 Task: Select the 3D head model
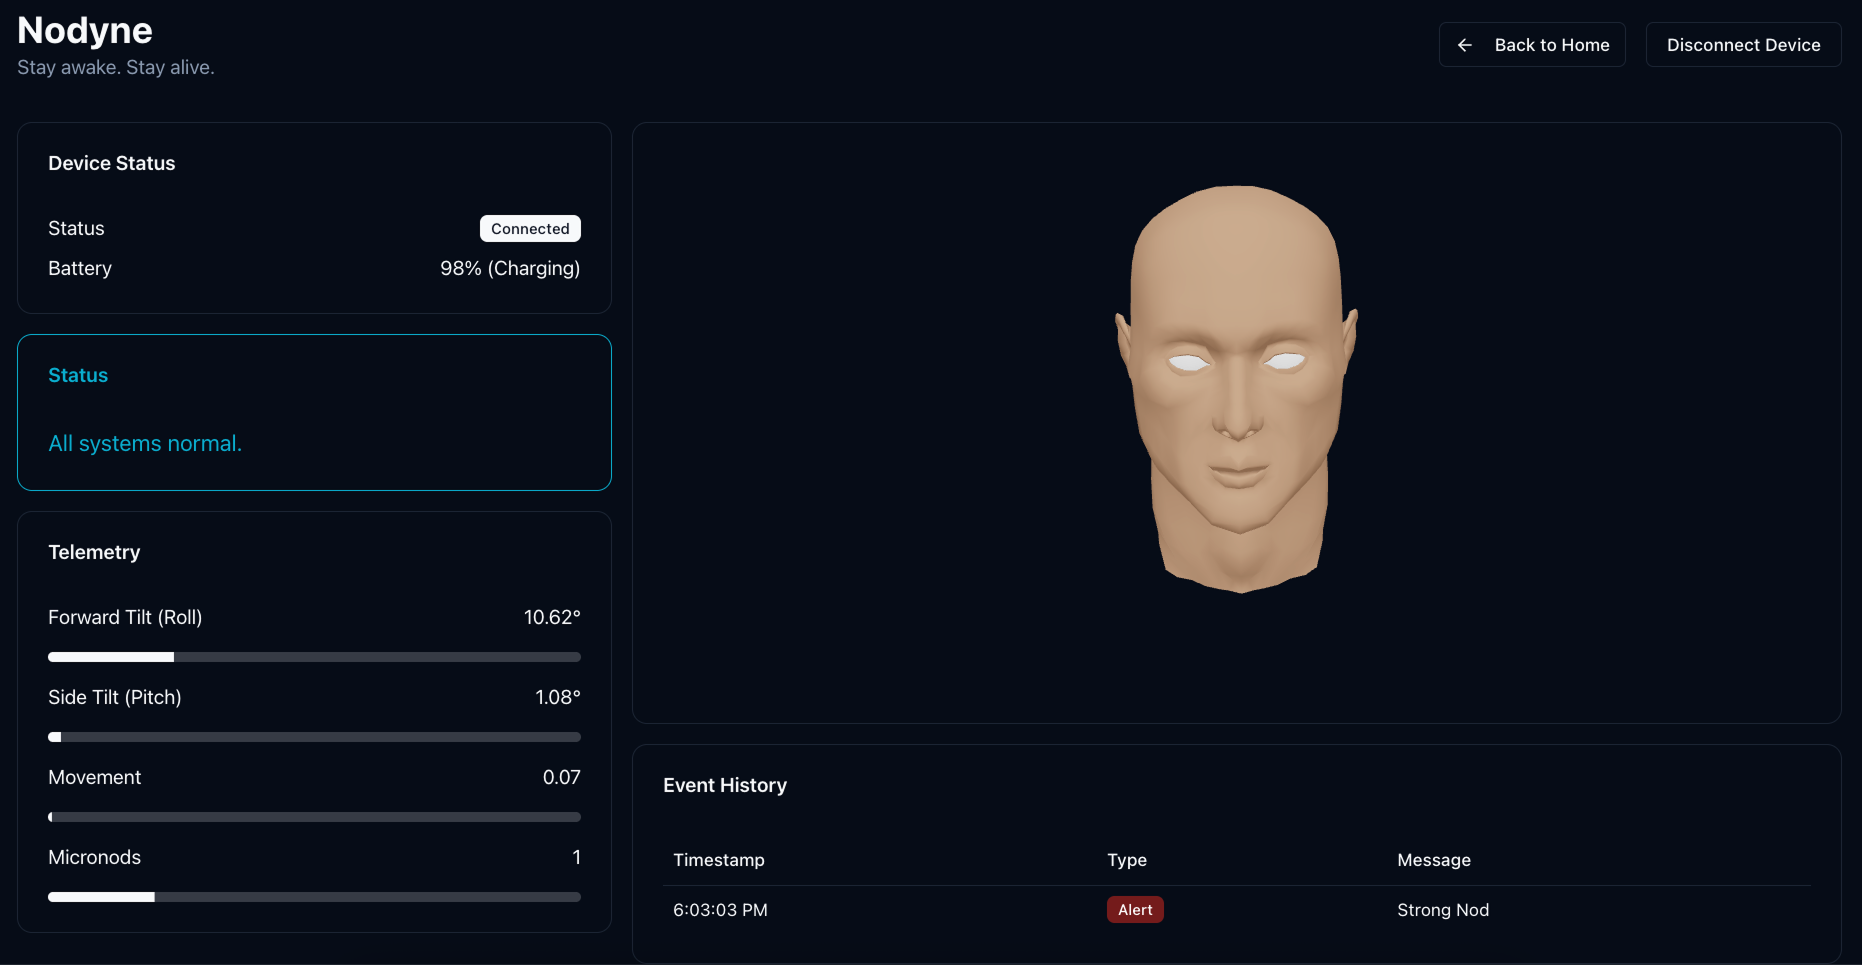point(1238,390)
